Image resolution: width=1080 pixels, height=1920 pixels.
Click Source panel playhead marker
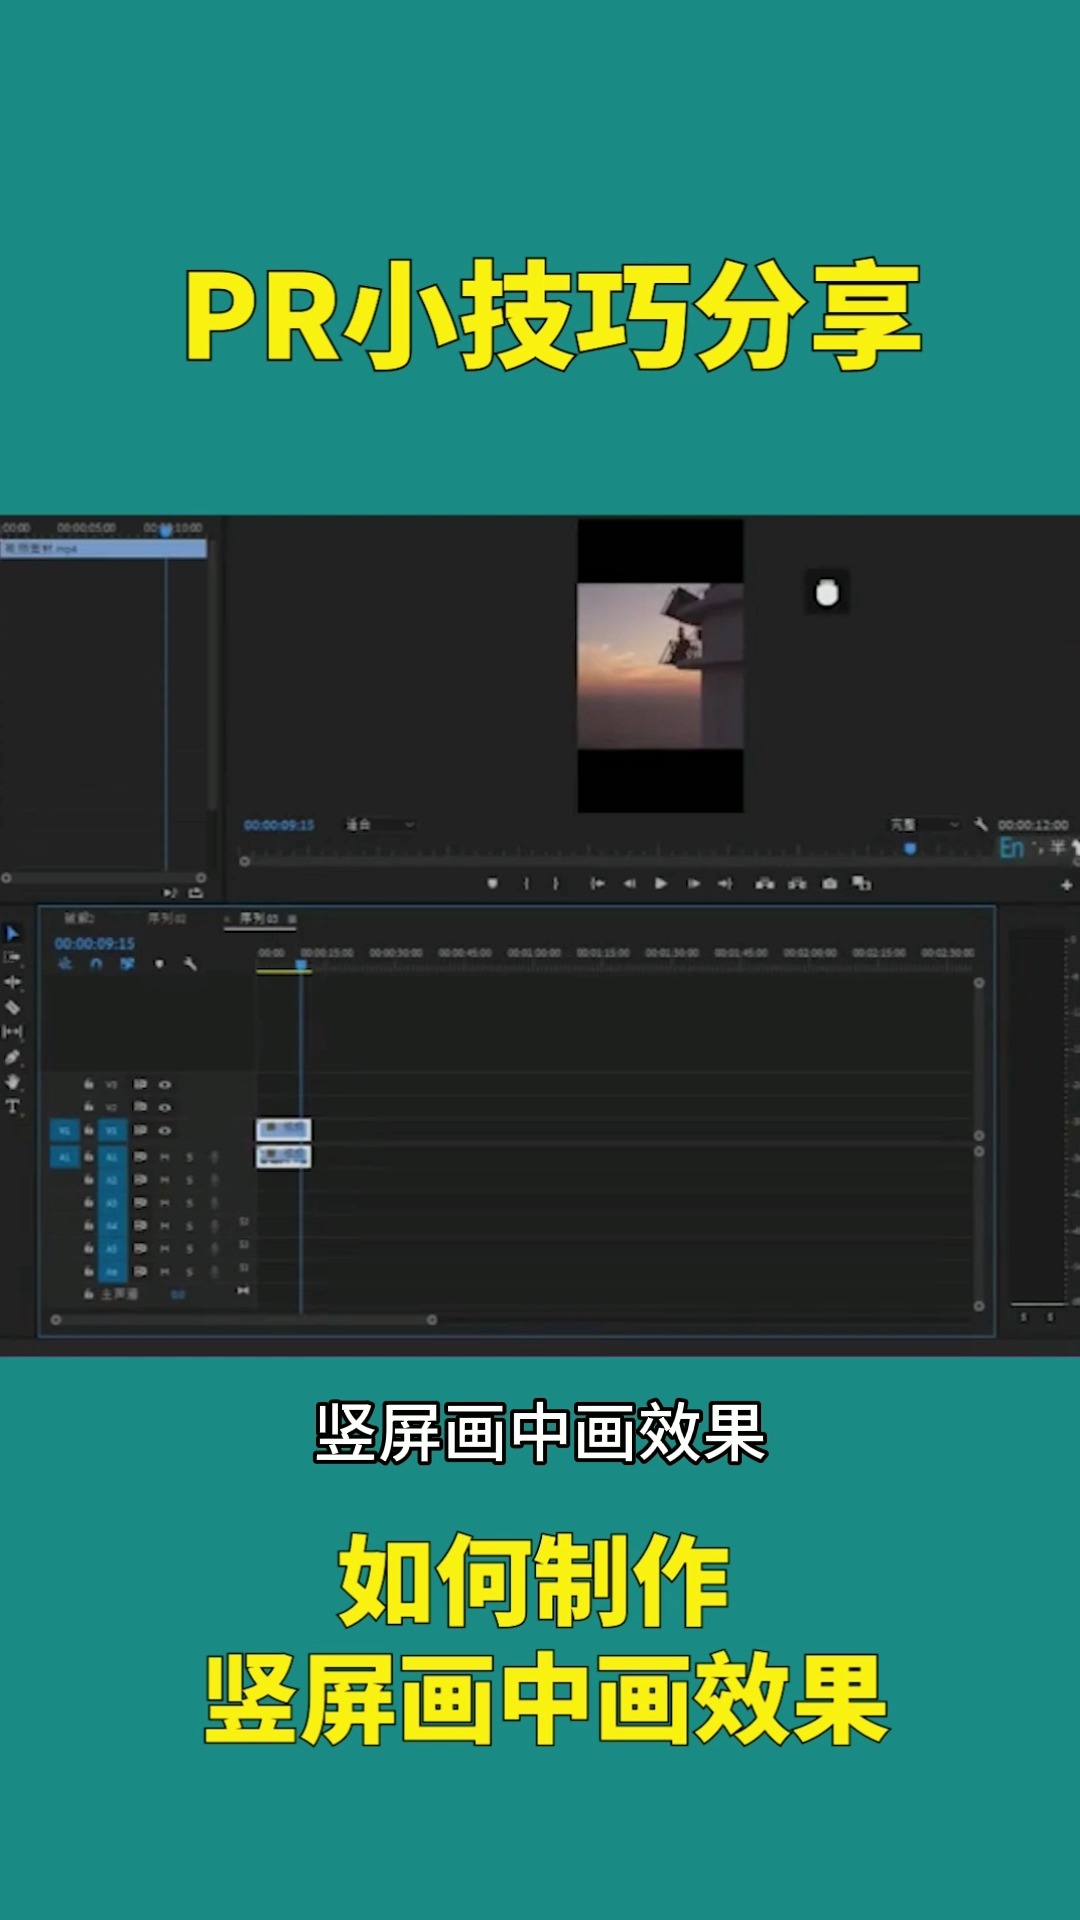point(166,530)
